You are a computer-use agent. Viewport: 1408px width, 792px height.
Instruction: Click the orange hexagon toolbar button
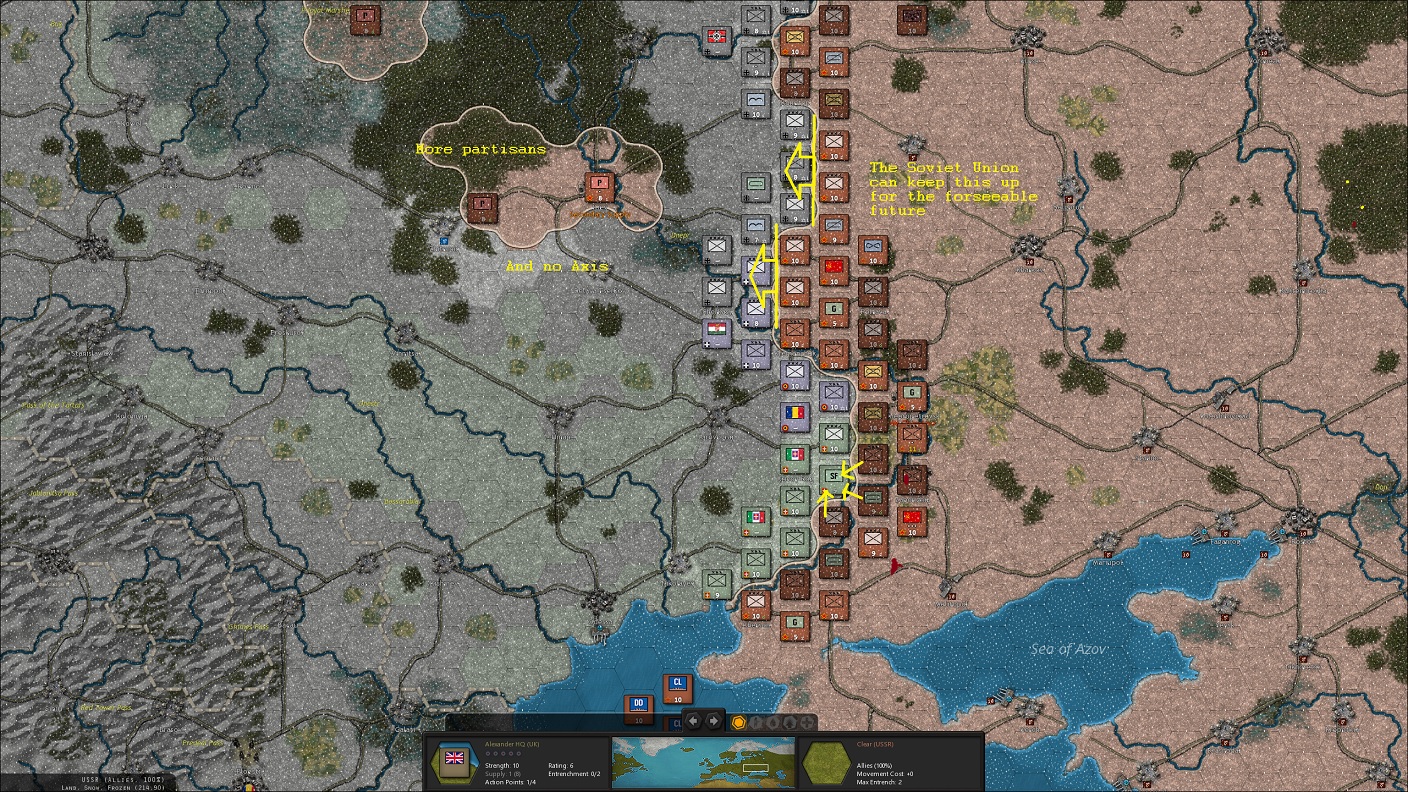click(739, 722)
